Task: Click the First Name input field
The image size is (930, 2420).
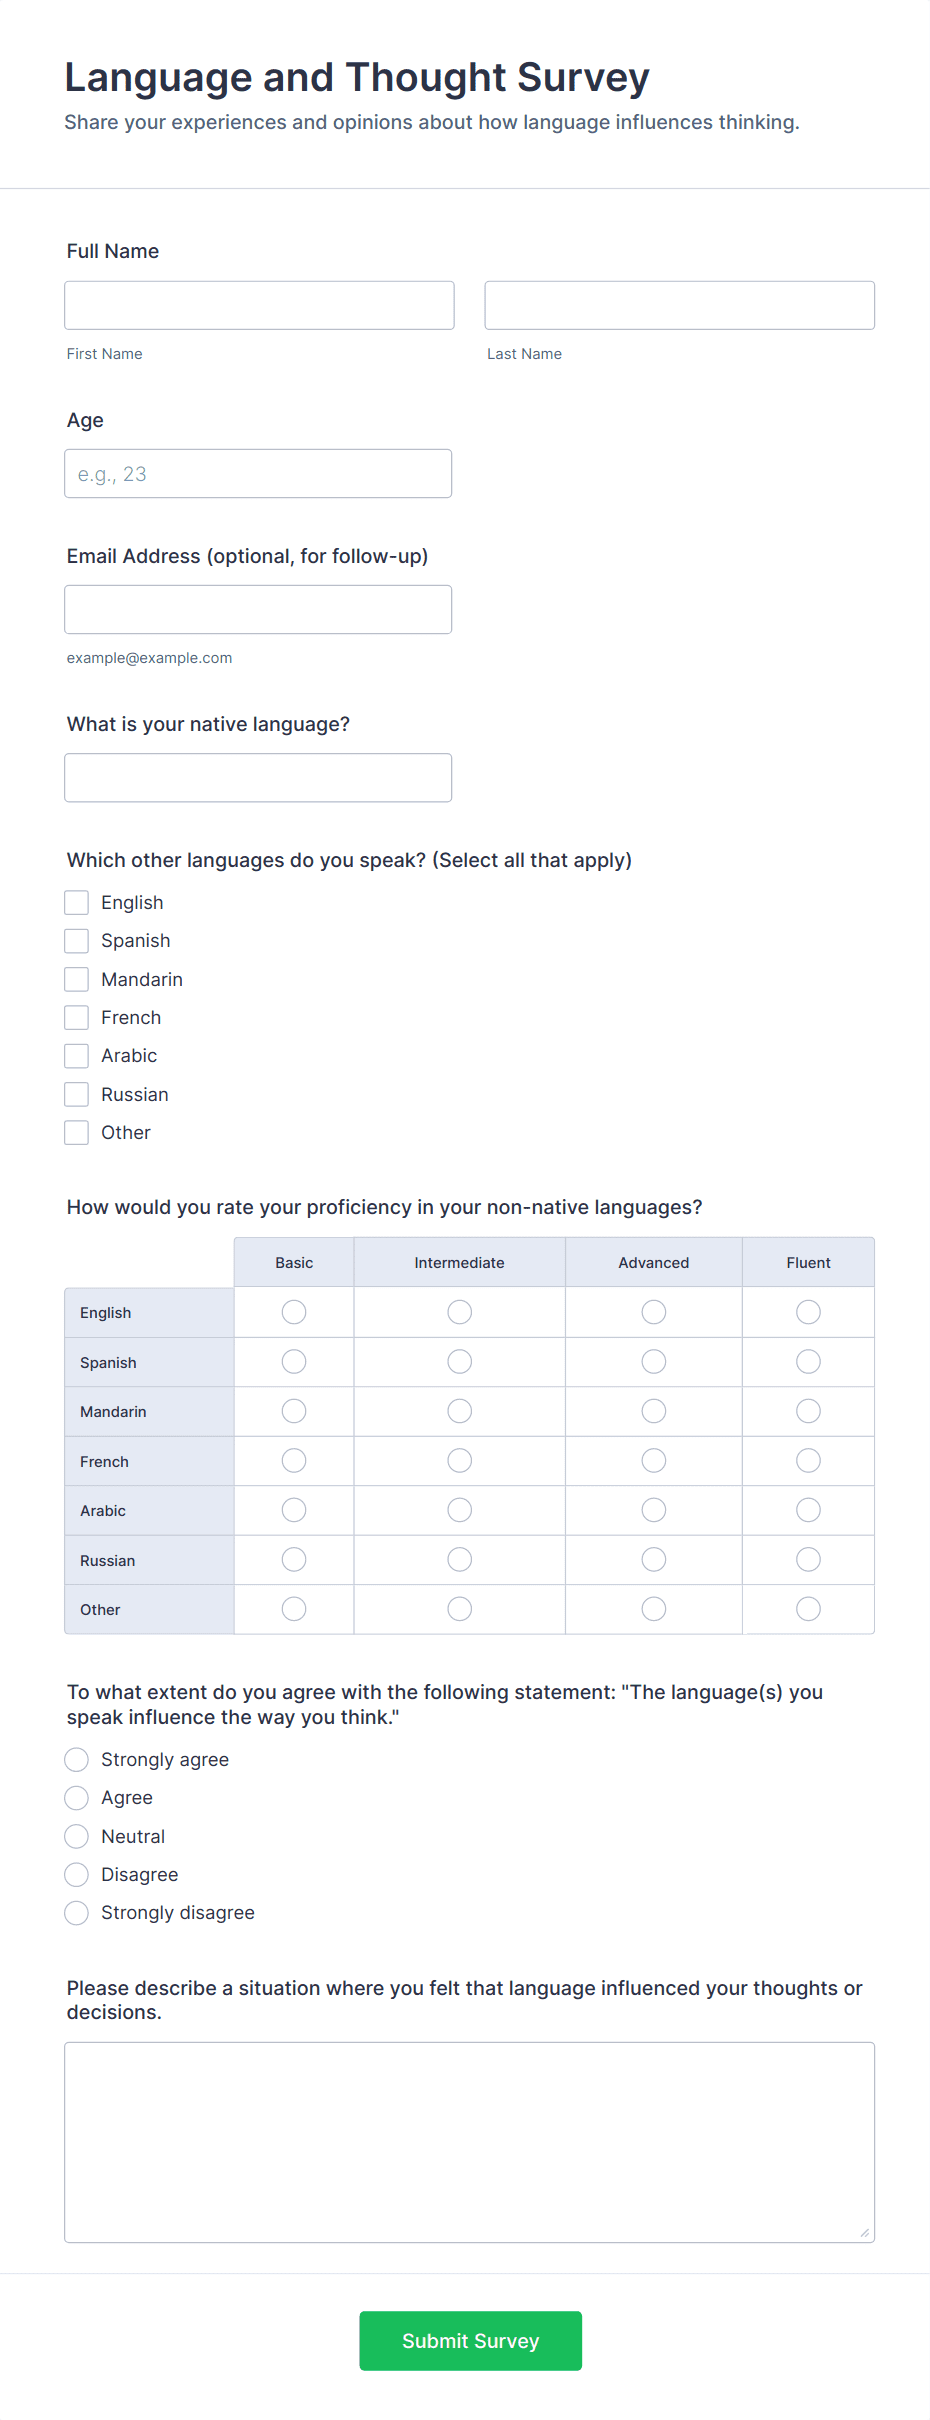Action: (x=258, y=305)
